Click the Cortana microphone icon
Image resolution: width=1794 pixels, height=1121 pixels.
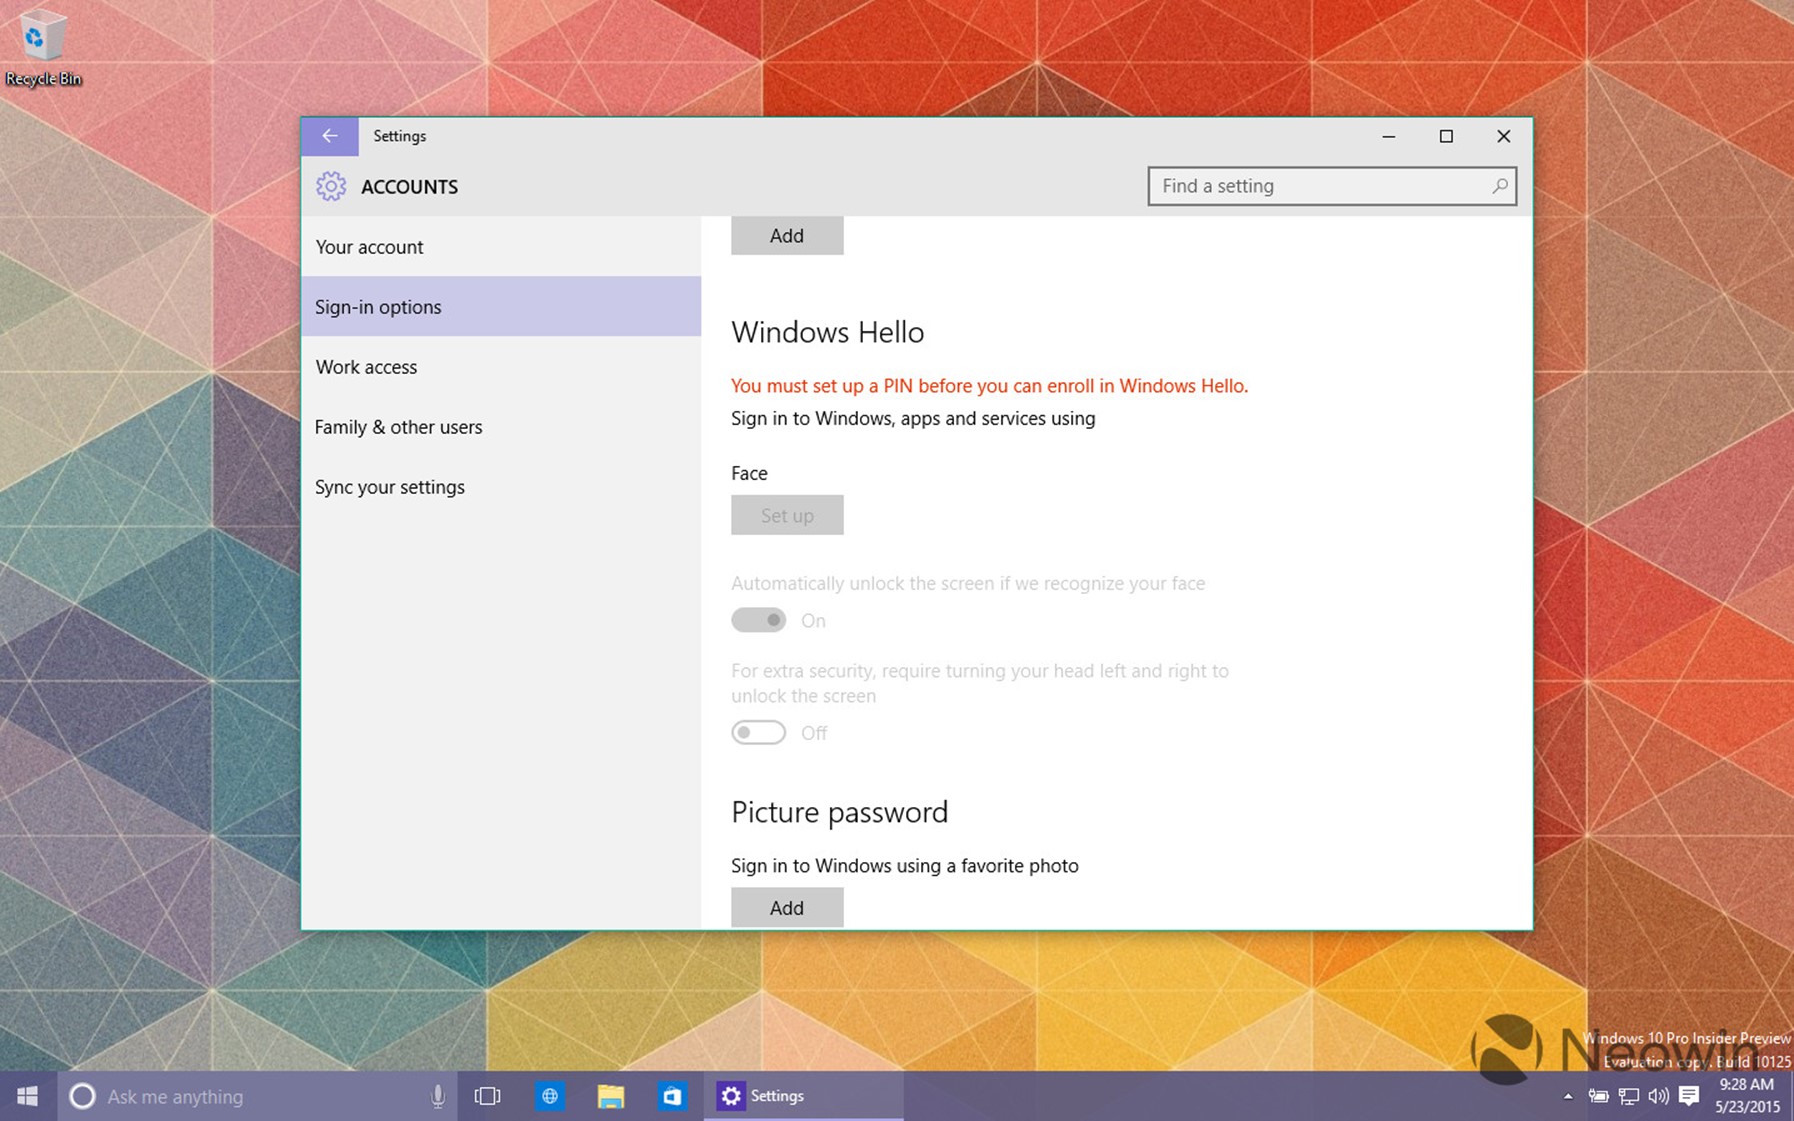tap(437, 1096)
